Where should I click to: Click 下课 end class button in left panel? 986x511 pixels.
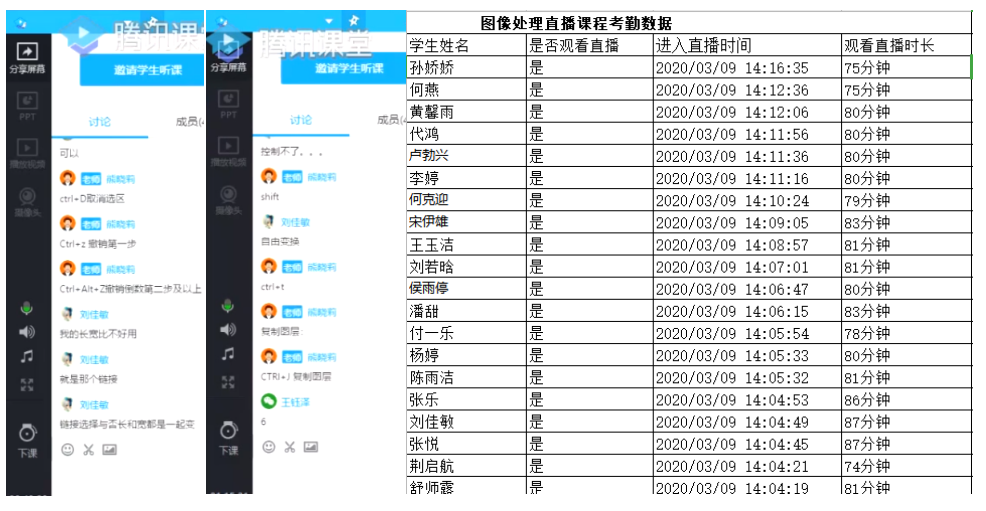pos(27,440)
